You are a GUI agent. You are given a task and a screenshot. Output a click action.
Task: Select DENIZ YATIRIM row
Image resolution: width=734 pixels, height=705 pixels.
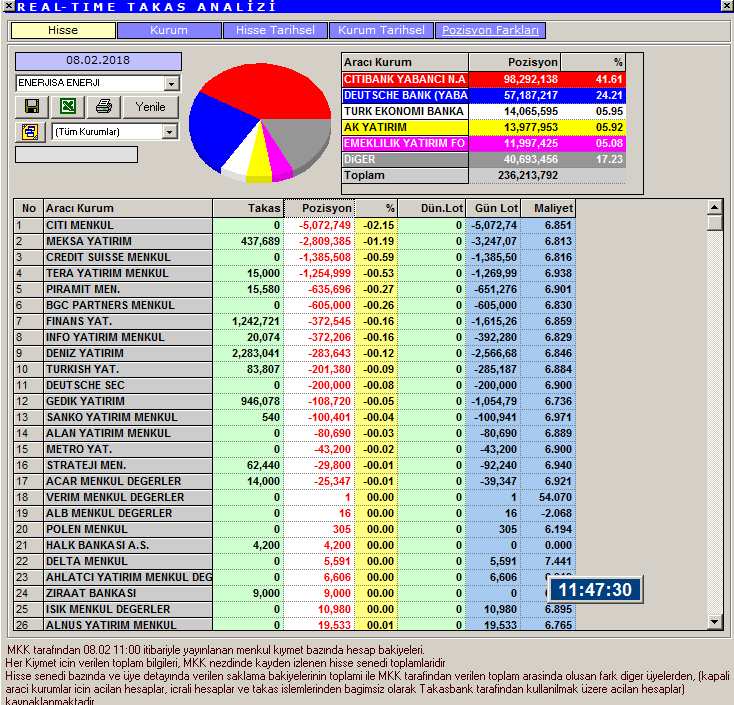[x=295, y=353]
